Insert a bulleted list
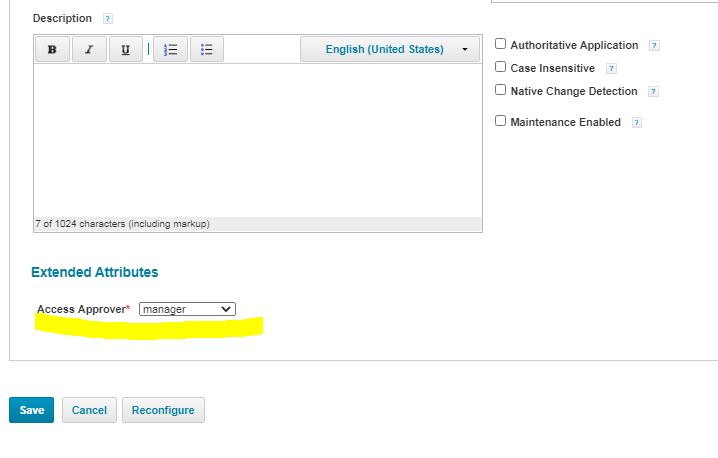The width and height of the screenshot is (718, 458). tap(207, 50)
